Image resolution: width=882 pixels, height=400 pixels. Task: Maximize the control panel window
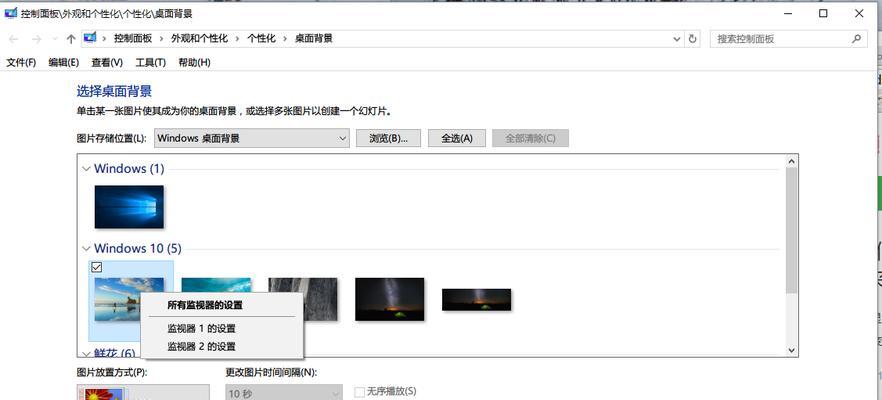point(823,14)
